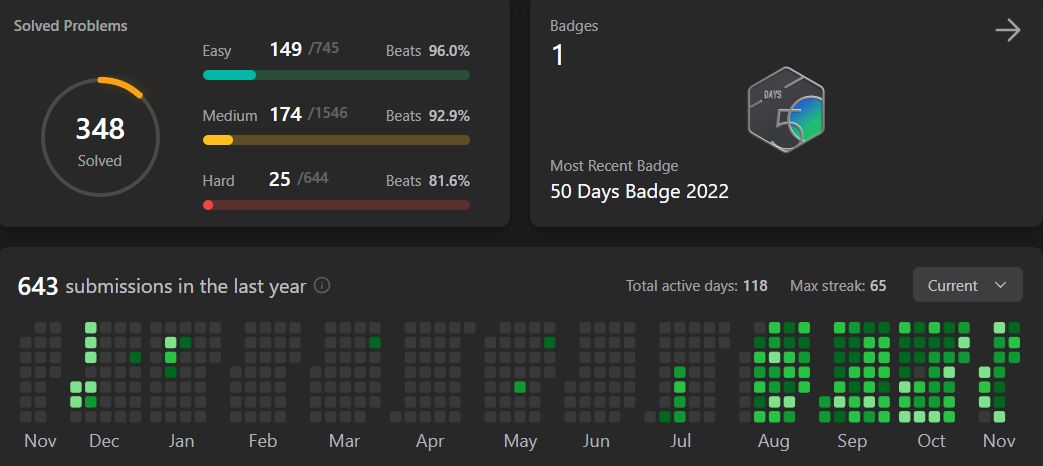Click the Max streak 65 stat
The image size is (1043, 466).
click(837, 286)
